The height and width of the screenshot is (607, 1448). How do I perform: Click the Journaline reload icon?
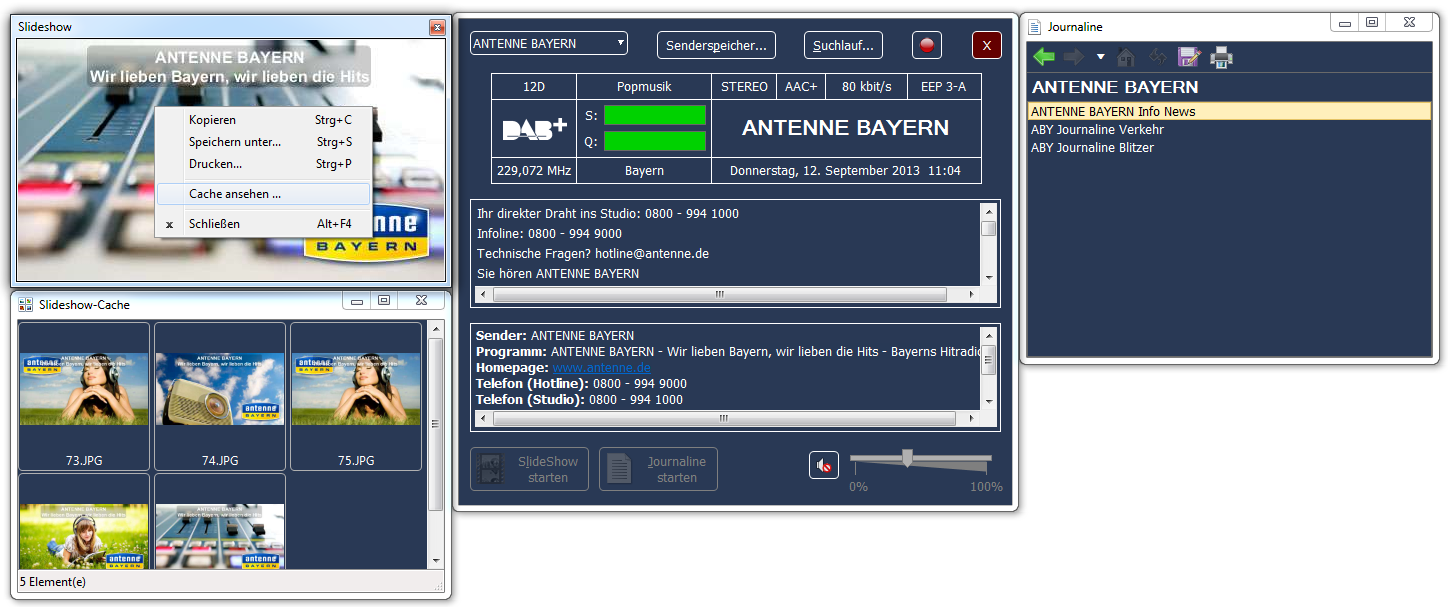[1158, 57]
